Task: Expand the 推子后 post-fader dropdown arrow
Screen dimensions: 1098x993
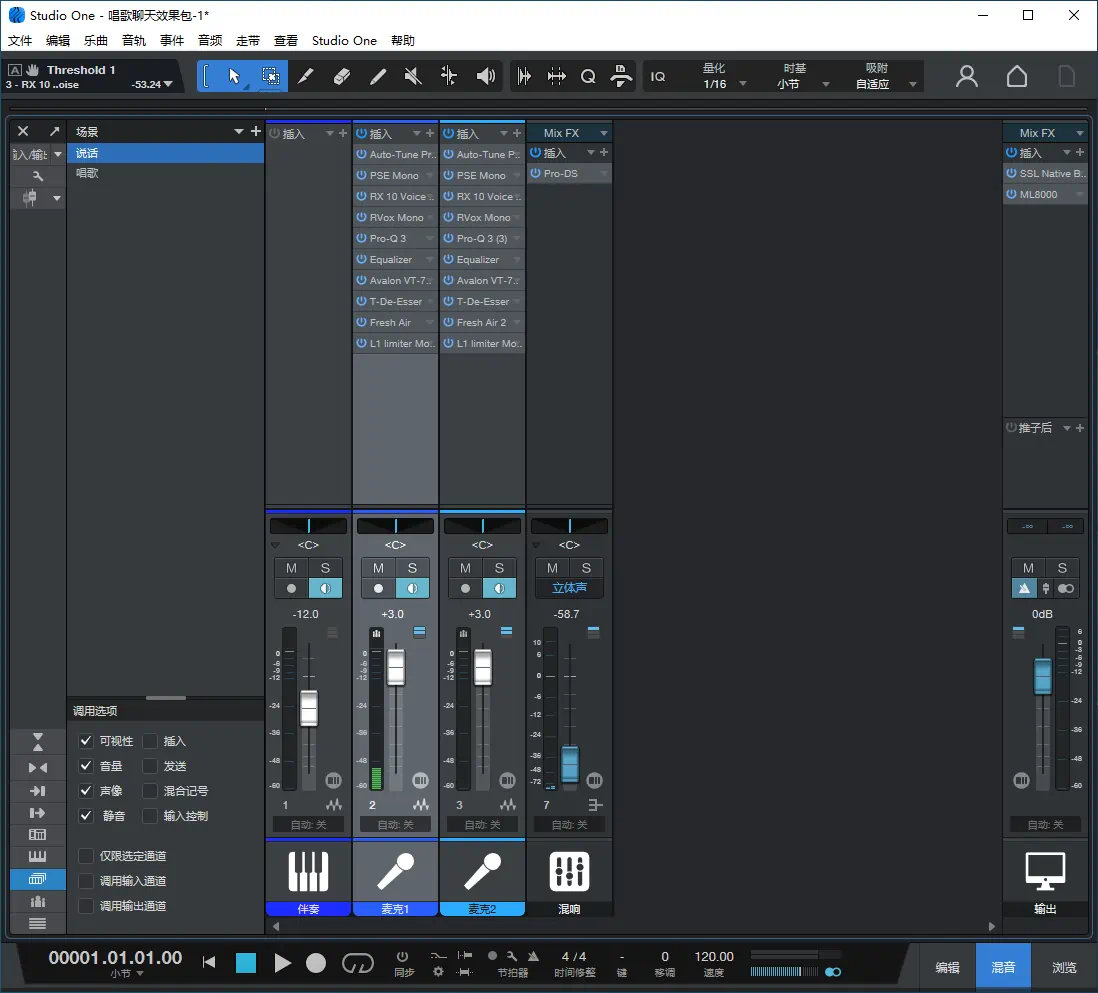Action: point(1066,428)
